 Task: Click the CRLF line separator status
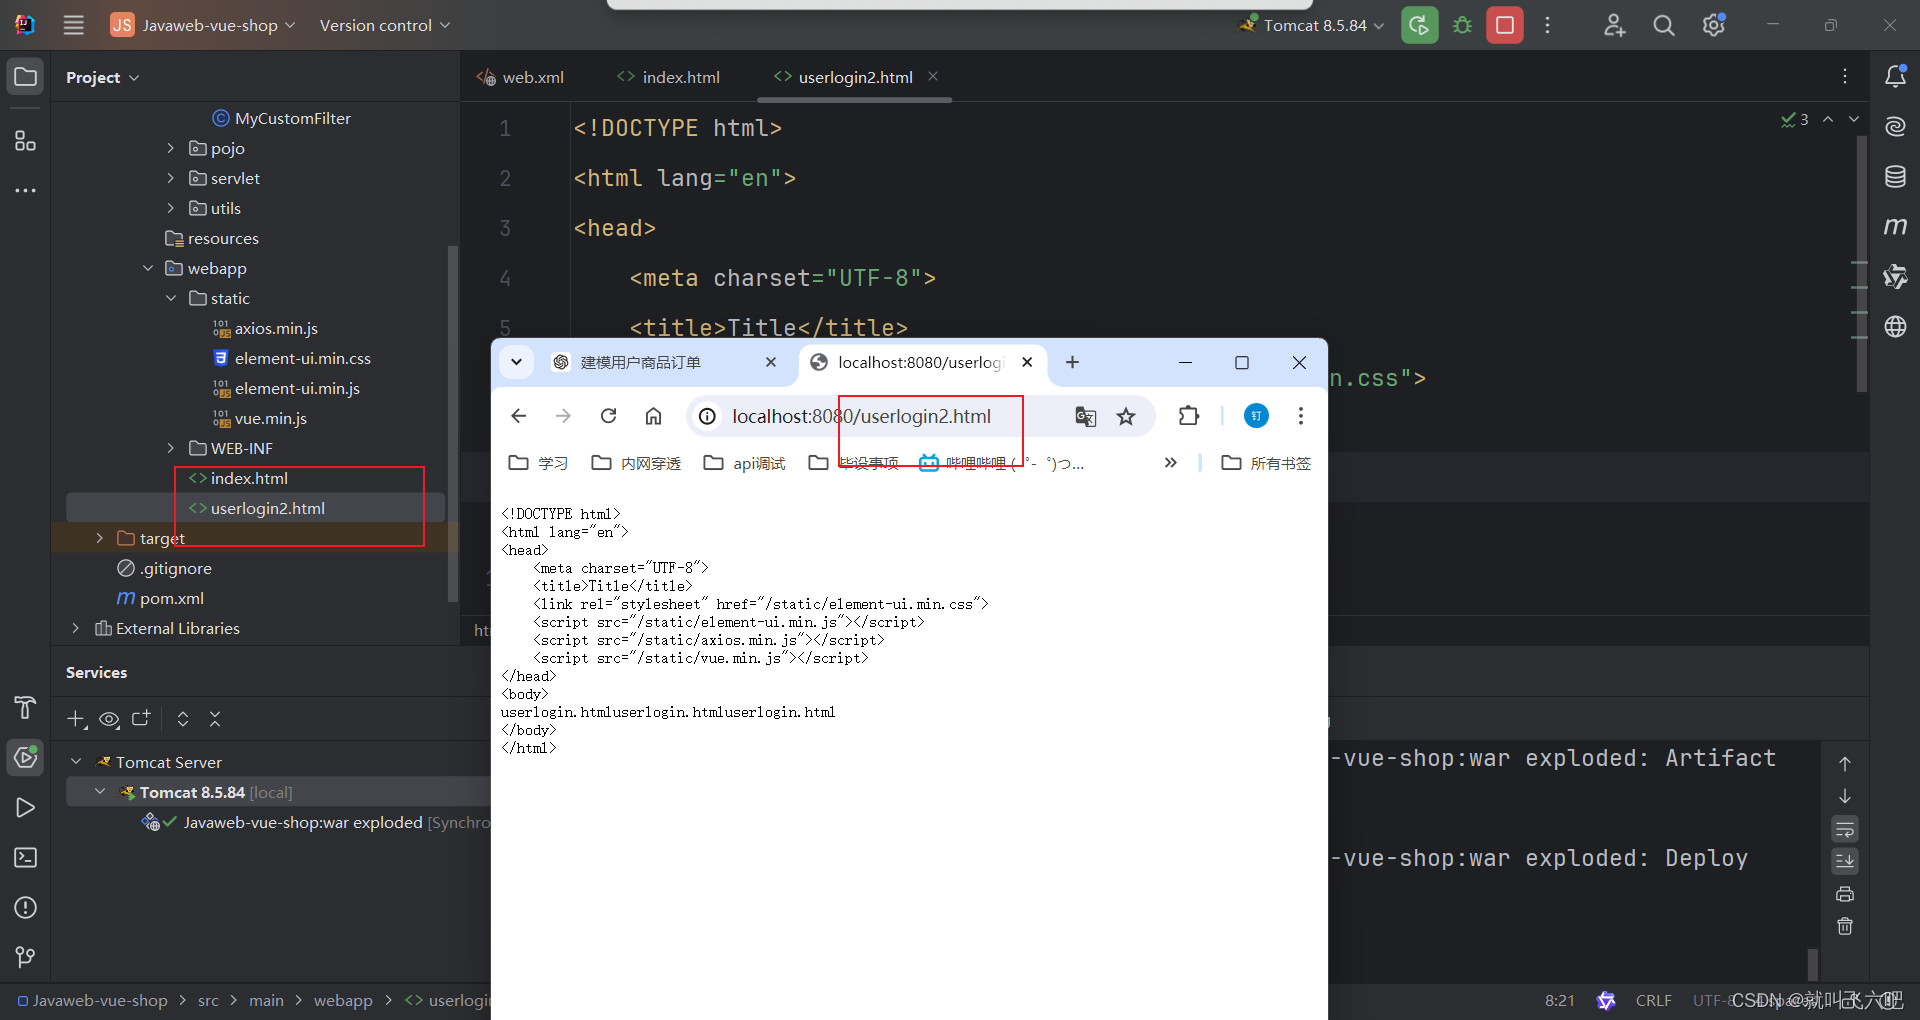(x=1653, y=1000)
